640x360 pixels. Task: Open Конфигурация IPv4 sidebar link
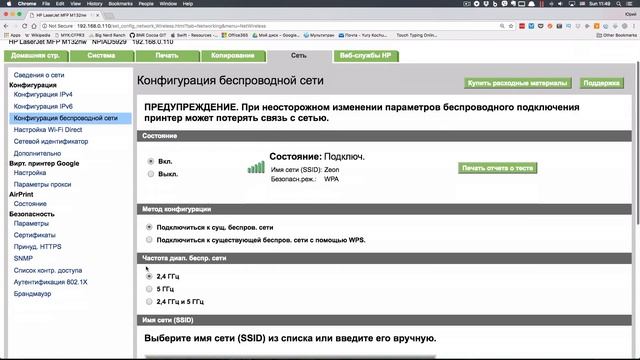[x=43, y=94]
